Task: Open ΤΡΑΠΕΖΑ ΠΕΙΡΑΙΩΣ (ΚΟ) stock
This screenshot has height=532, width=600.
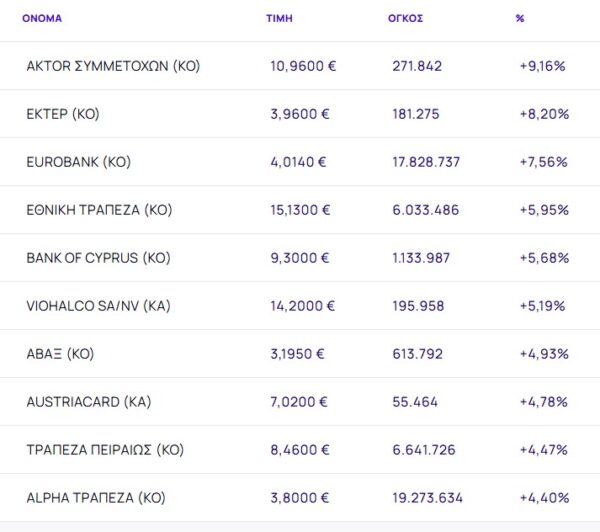Action: 105,450
